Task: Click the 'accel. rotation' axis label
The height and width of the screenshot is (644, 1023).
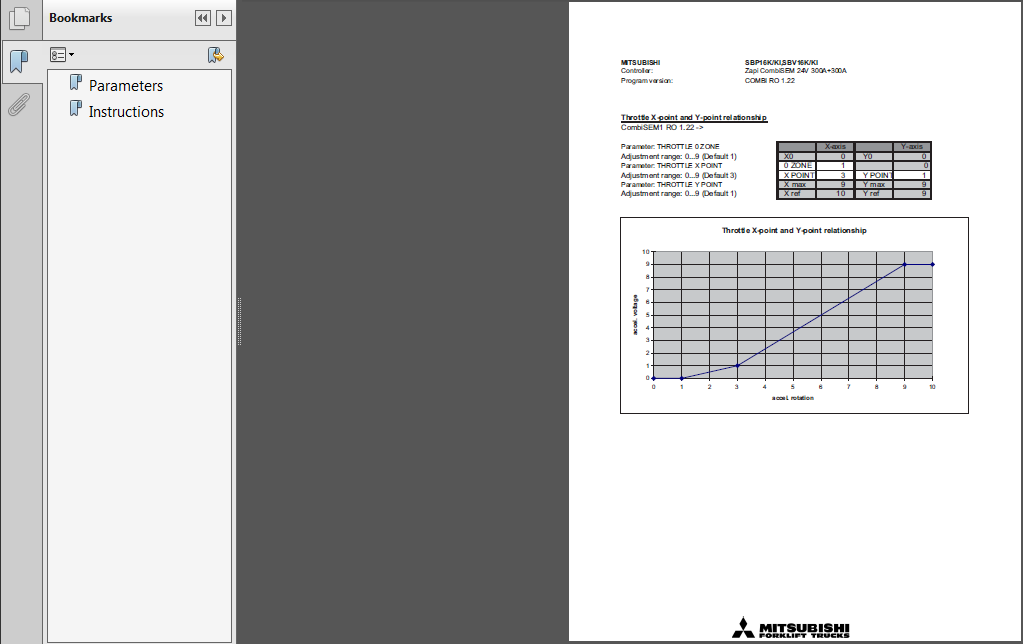Action: point(793,398)
